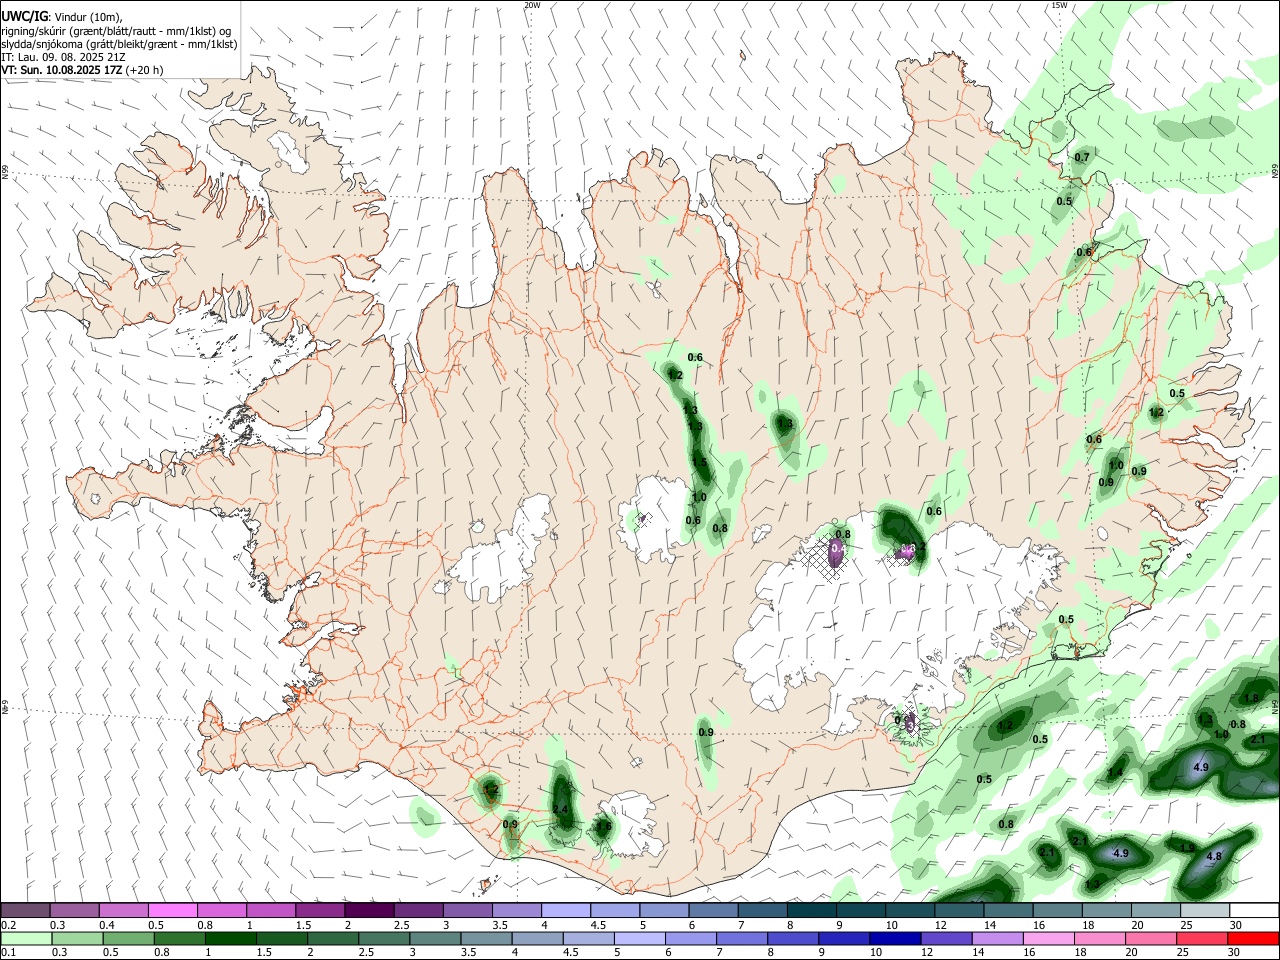Pick the first snow swatch labeled 0.2
The image size is (1280, 960).
(x=26, y=910)
